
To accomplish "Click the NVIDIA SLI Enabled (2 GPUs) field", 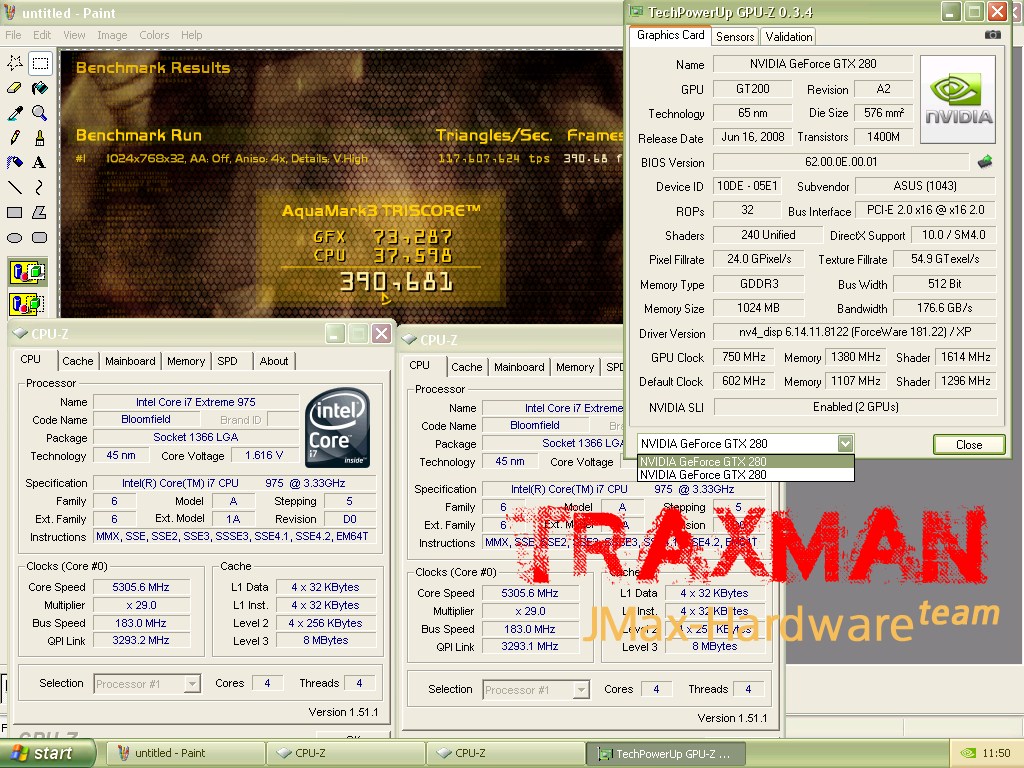I will [856, 407].
